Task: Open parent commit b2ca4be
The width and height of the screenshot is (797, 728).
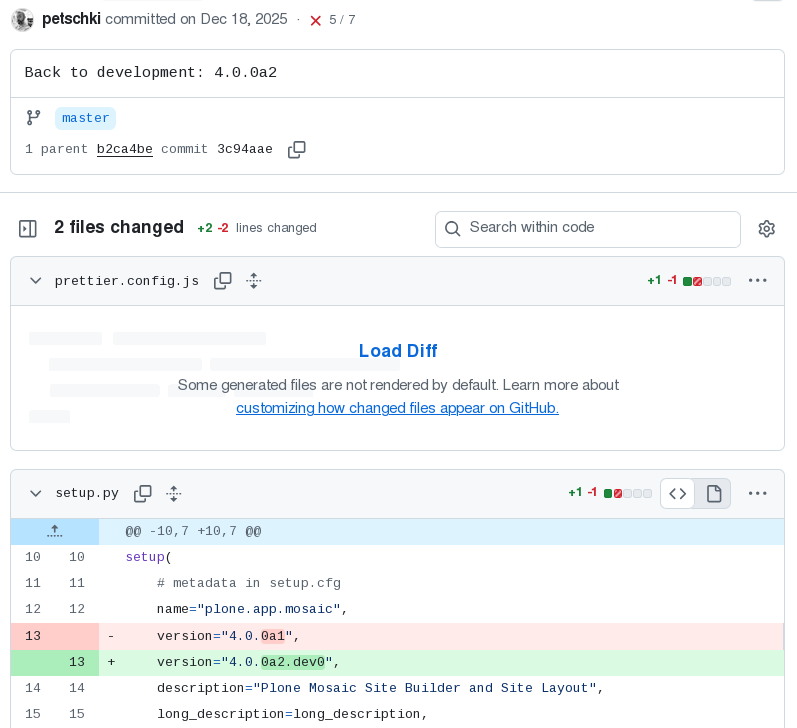Action: pos(124,150)
